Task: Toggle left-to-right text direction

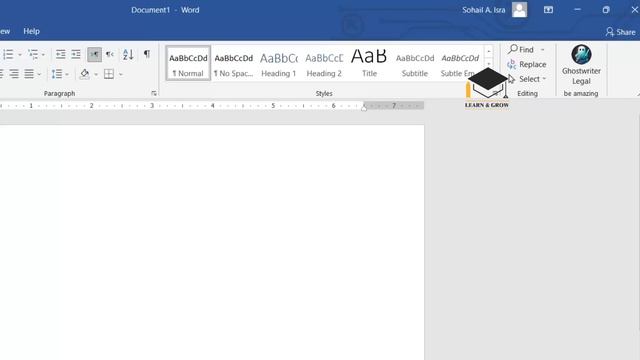Action: (x=94, y=54)
